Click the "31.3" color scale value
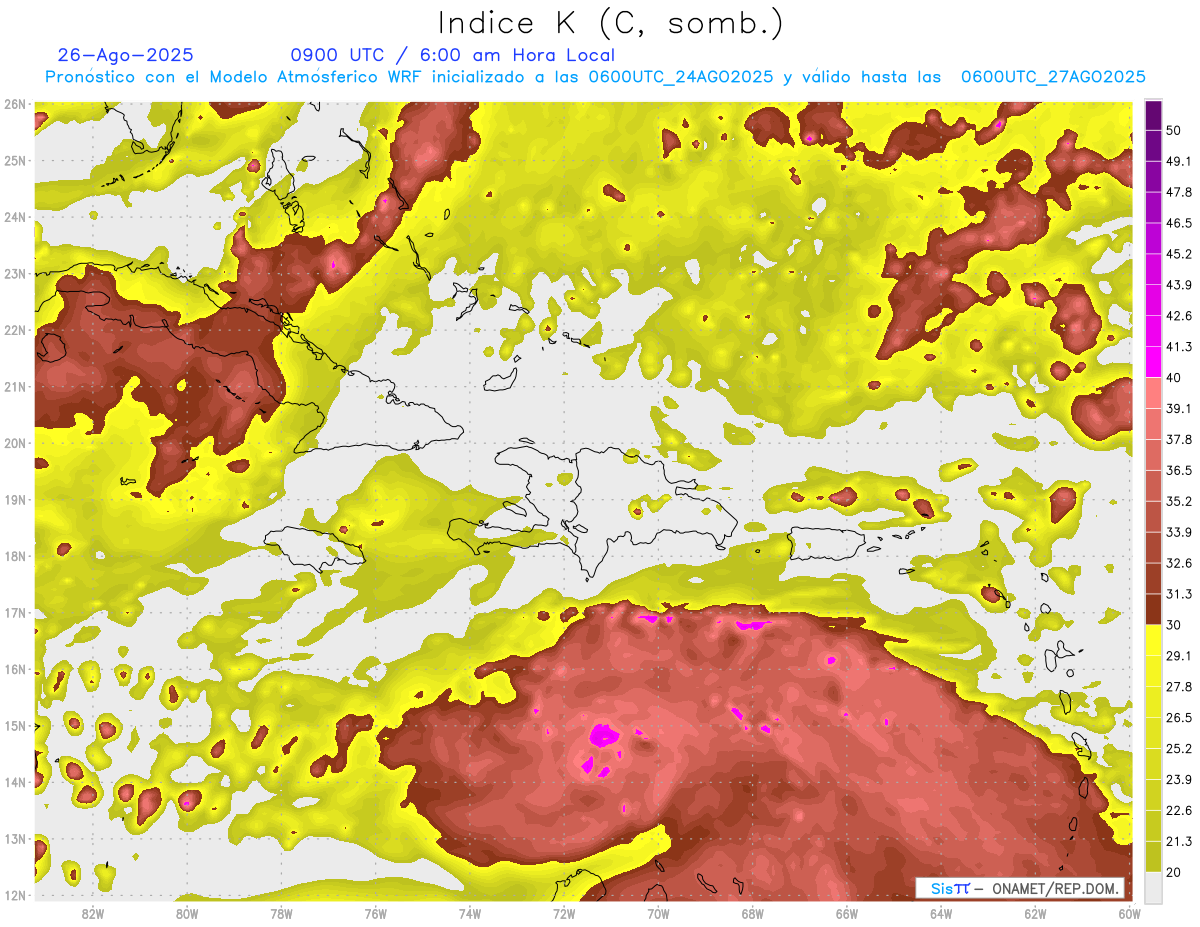Viewport: 1200px width, 927px height. click(x=1179, y=594)
